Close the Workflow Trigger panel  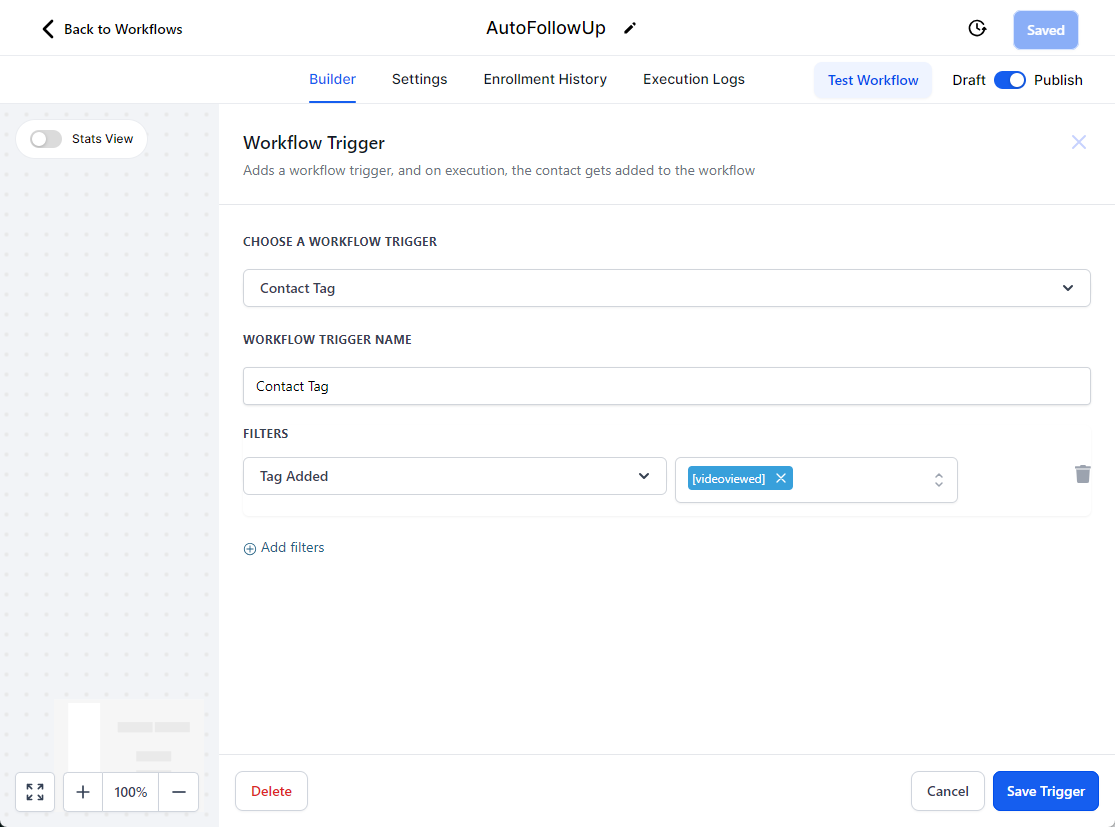1078,142
